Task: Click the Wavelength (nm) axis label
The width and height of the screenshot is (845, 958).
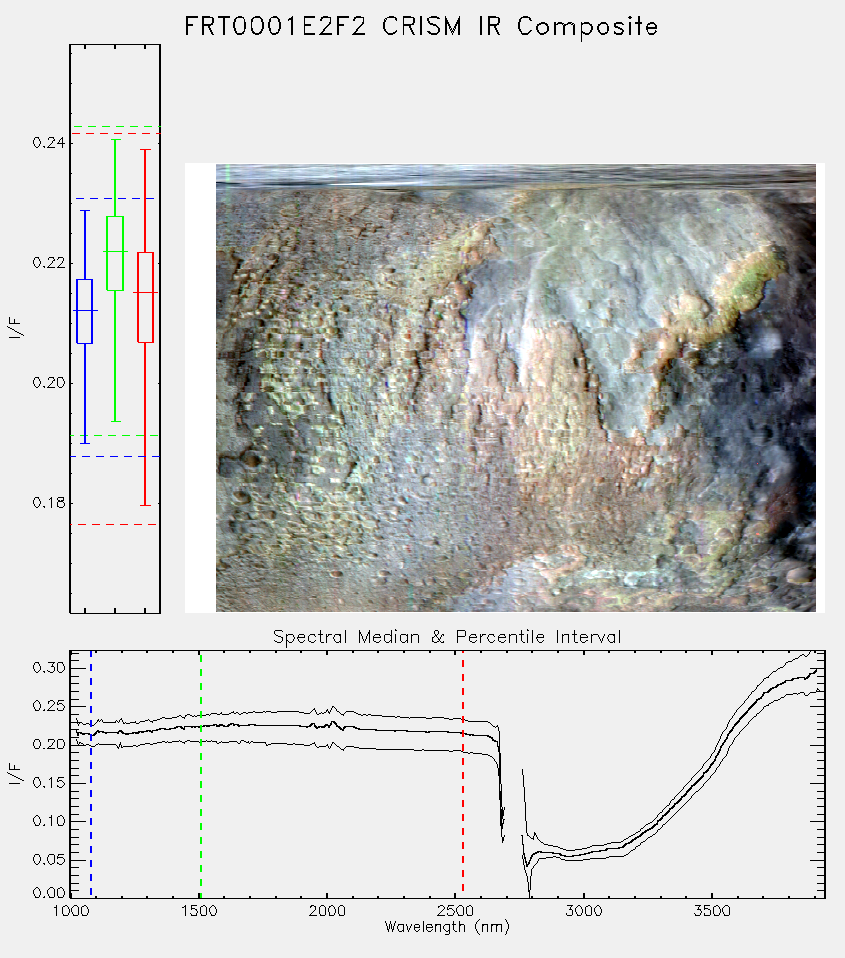Action: click(447, 927)
